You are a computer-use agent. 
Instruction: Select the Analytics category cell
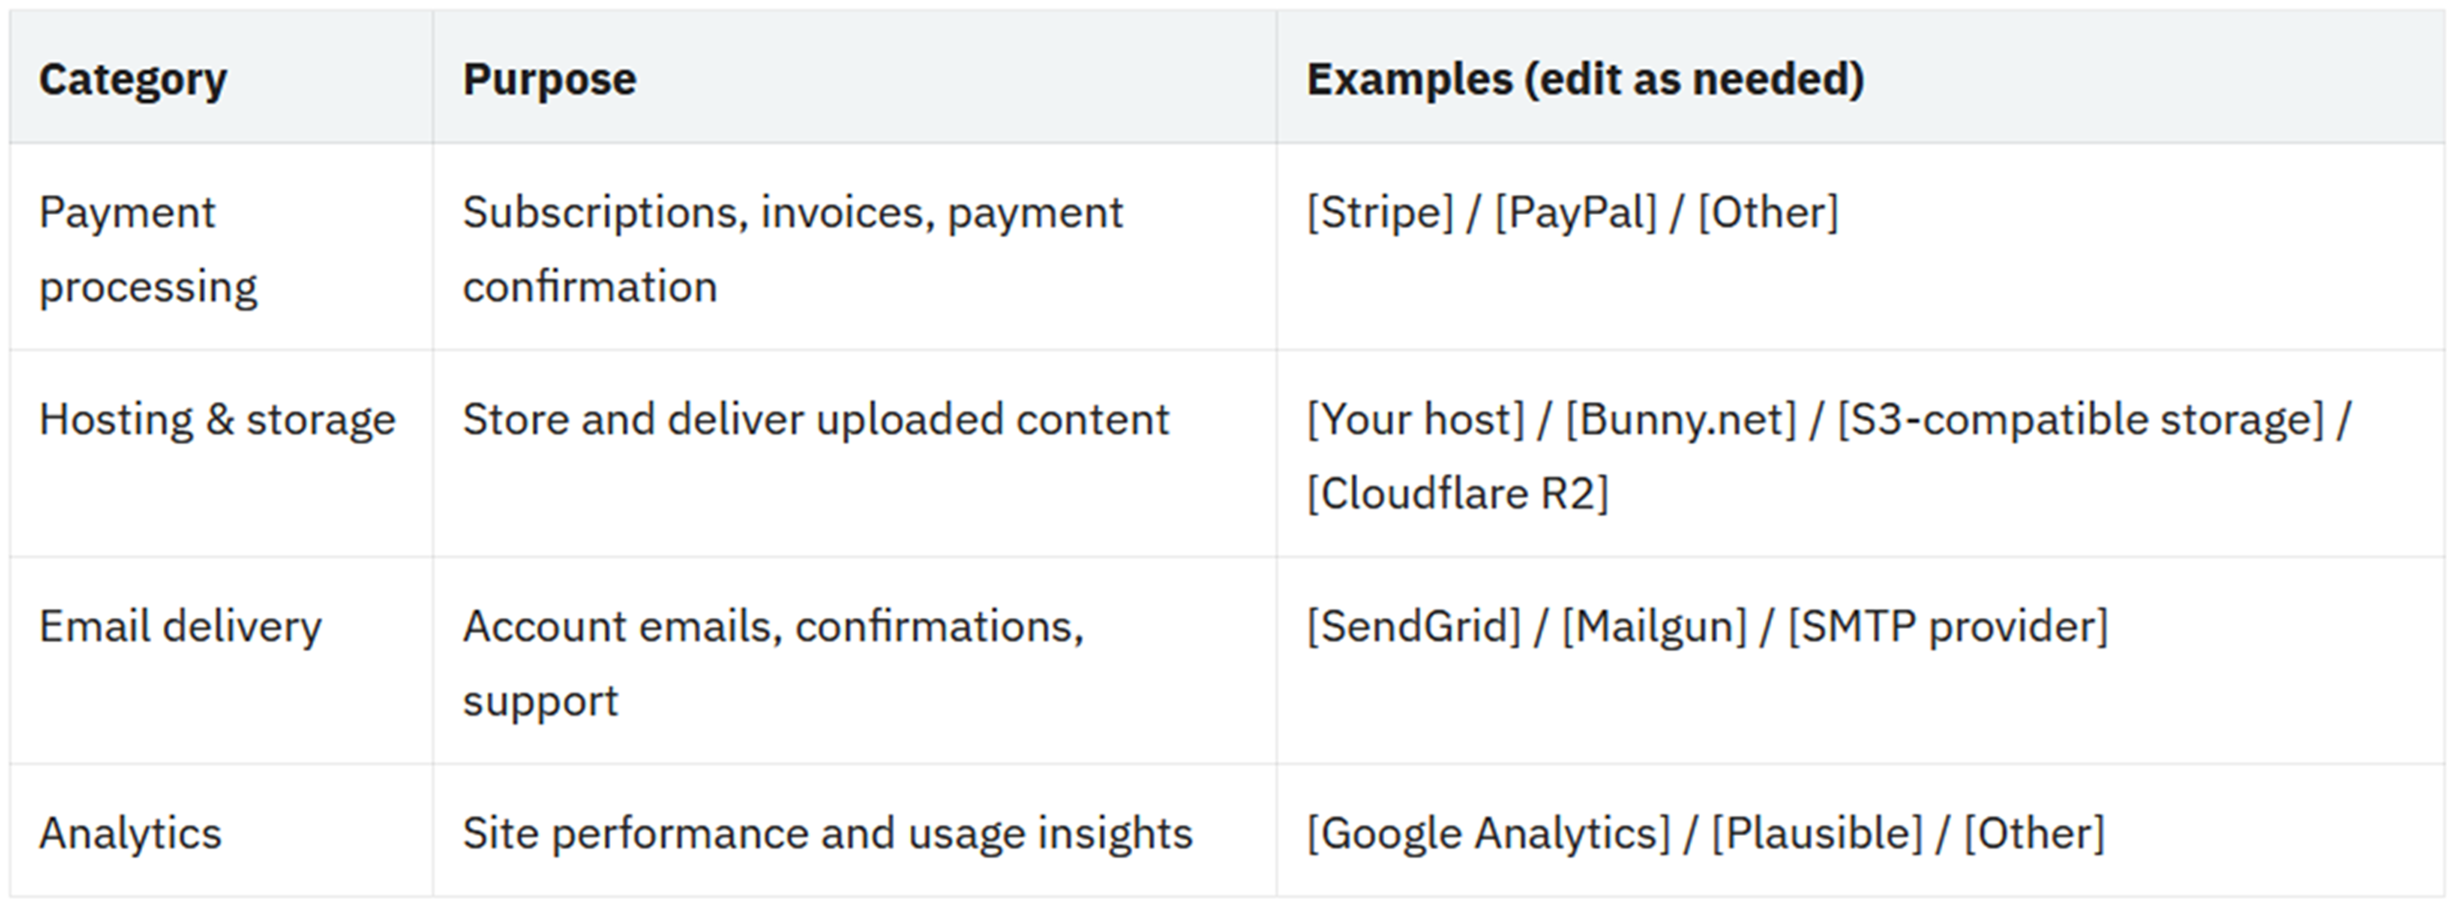[x=130, y=833]
